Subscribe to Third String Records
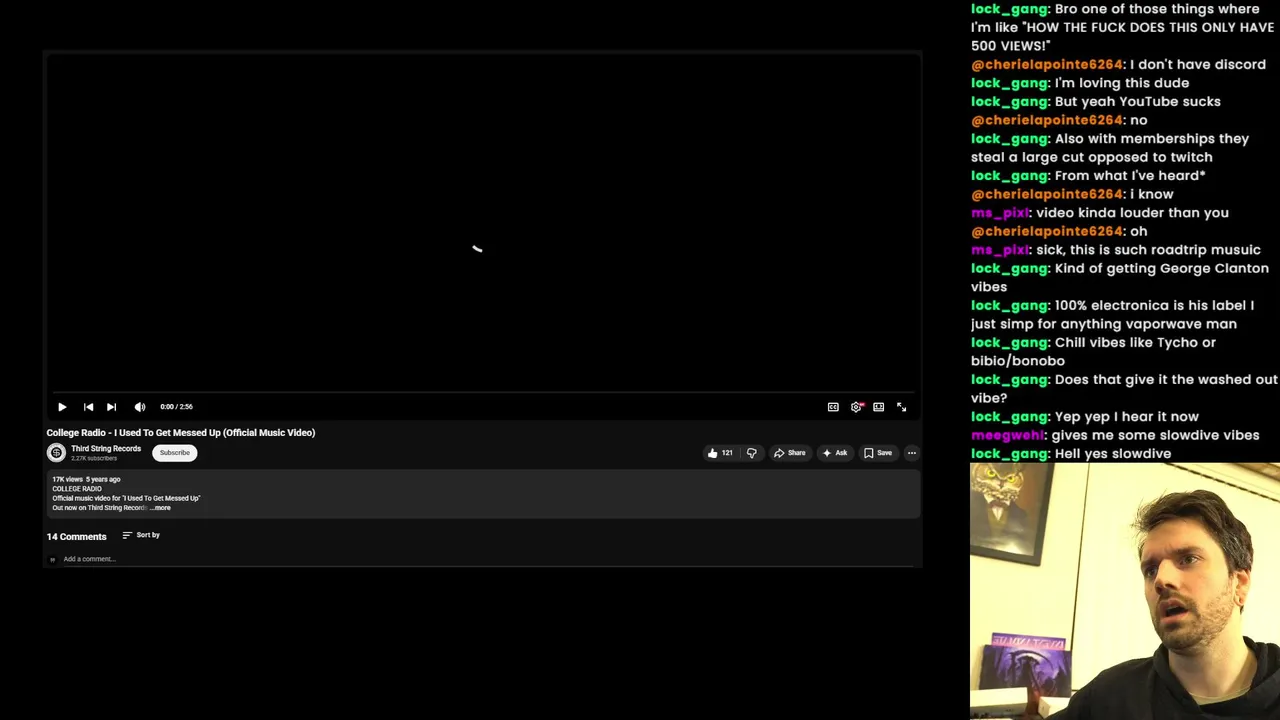Image resolution: width=1280 pixels, height=720 pixels. click(x=174, y=453)
